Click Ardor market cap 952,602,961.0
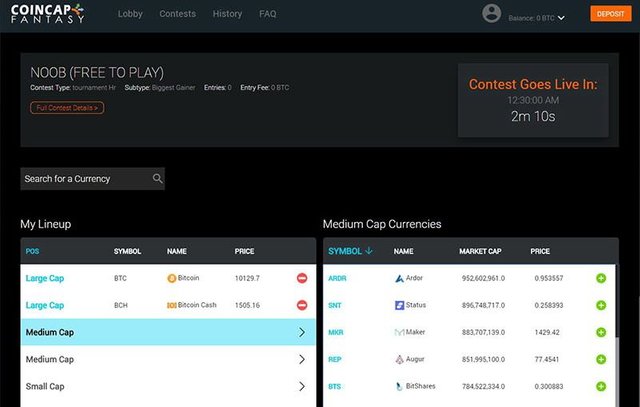640x407 pixels. (x=483, y=278)
